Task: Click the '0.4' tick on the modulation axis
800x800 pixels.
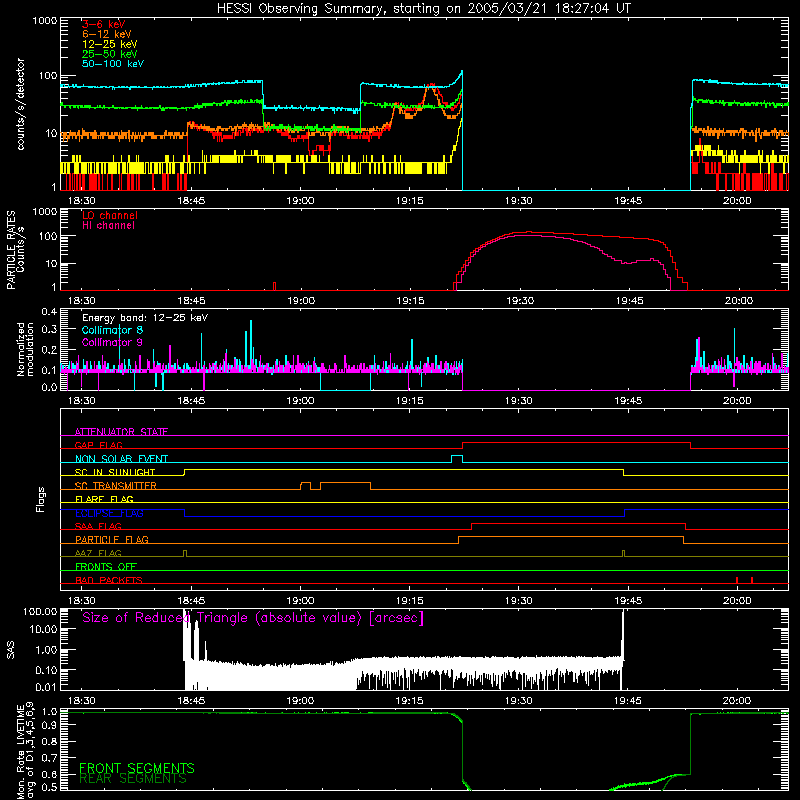Action: click(49, 312)
